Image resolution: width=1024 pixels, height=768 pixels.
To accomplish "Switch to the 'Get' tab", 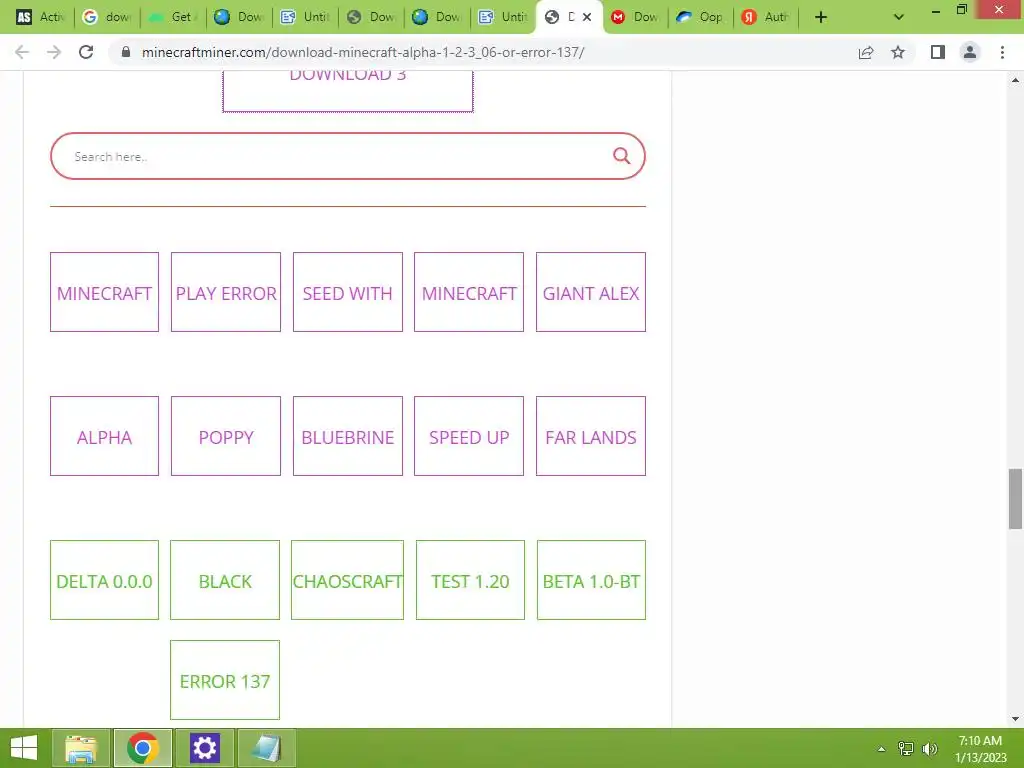I will (173, 17).
